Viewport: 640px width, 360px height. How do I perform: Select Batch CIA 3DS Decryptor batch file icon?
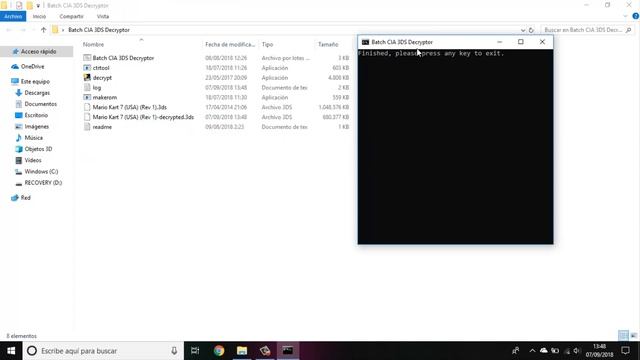click(87, 58)
